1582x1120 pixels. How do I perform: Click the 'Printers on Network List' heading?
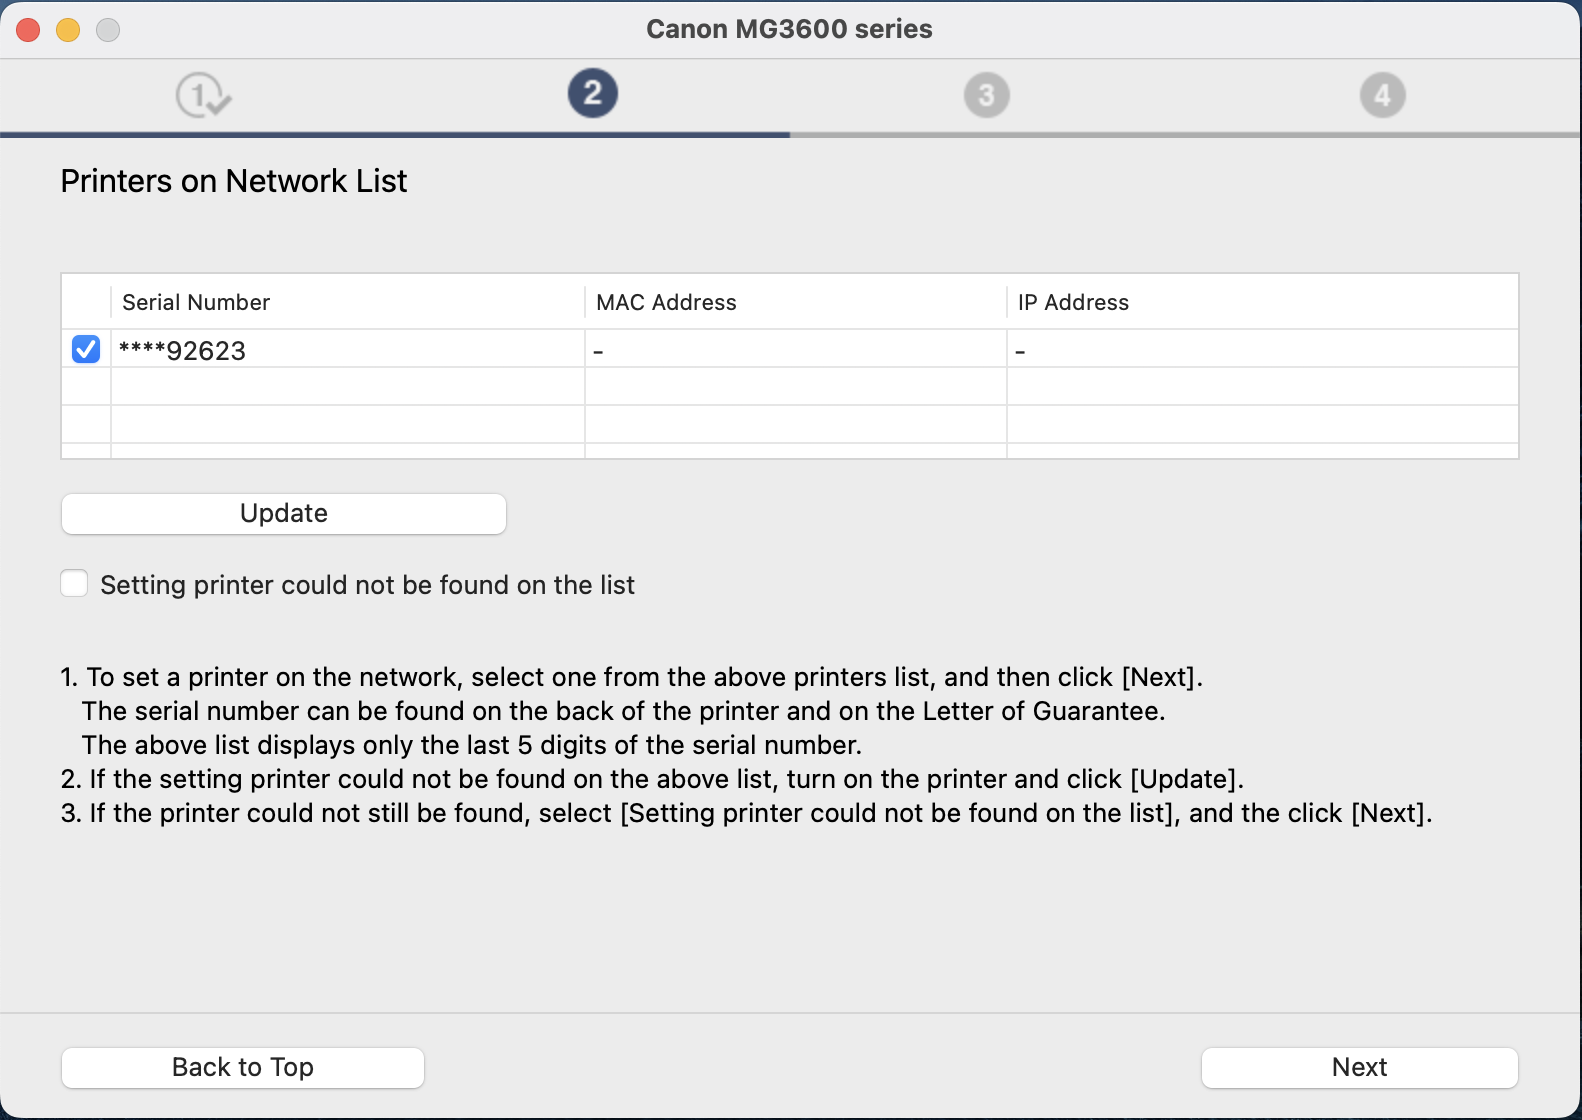coord(234,181)
